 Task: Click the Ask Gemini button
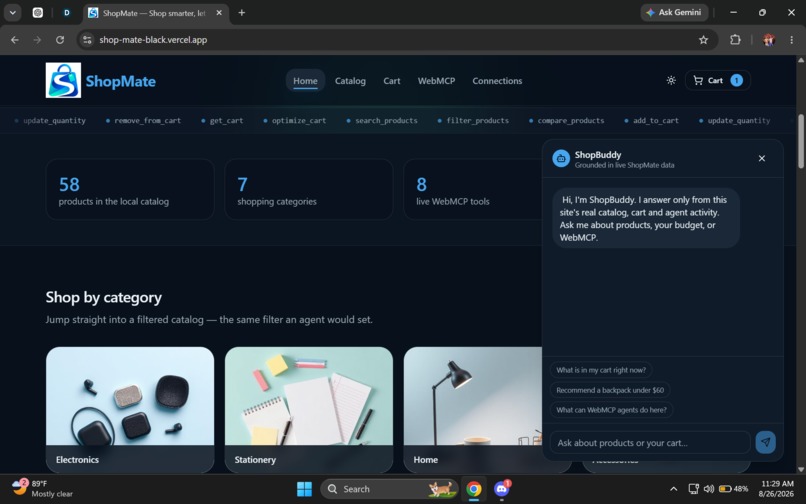674,12
